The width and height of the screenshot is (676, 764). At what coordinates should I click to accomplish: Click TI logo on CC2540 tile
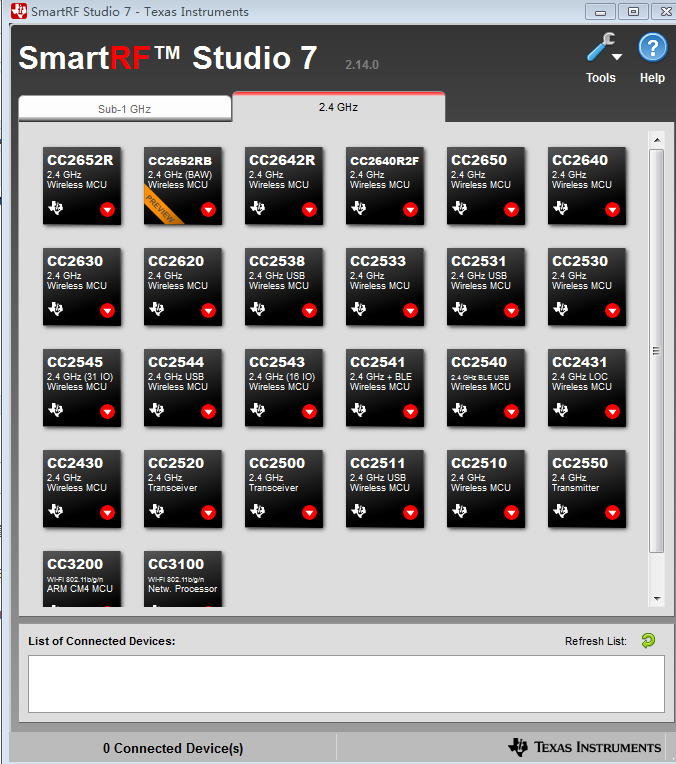pyautogui.click(x=460, y=410)
